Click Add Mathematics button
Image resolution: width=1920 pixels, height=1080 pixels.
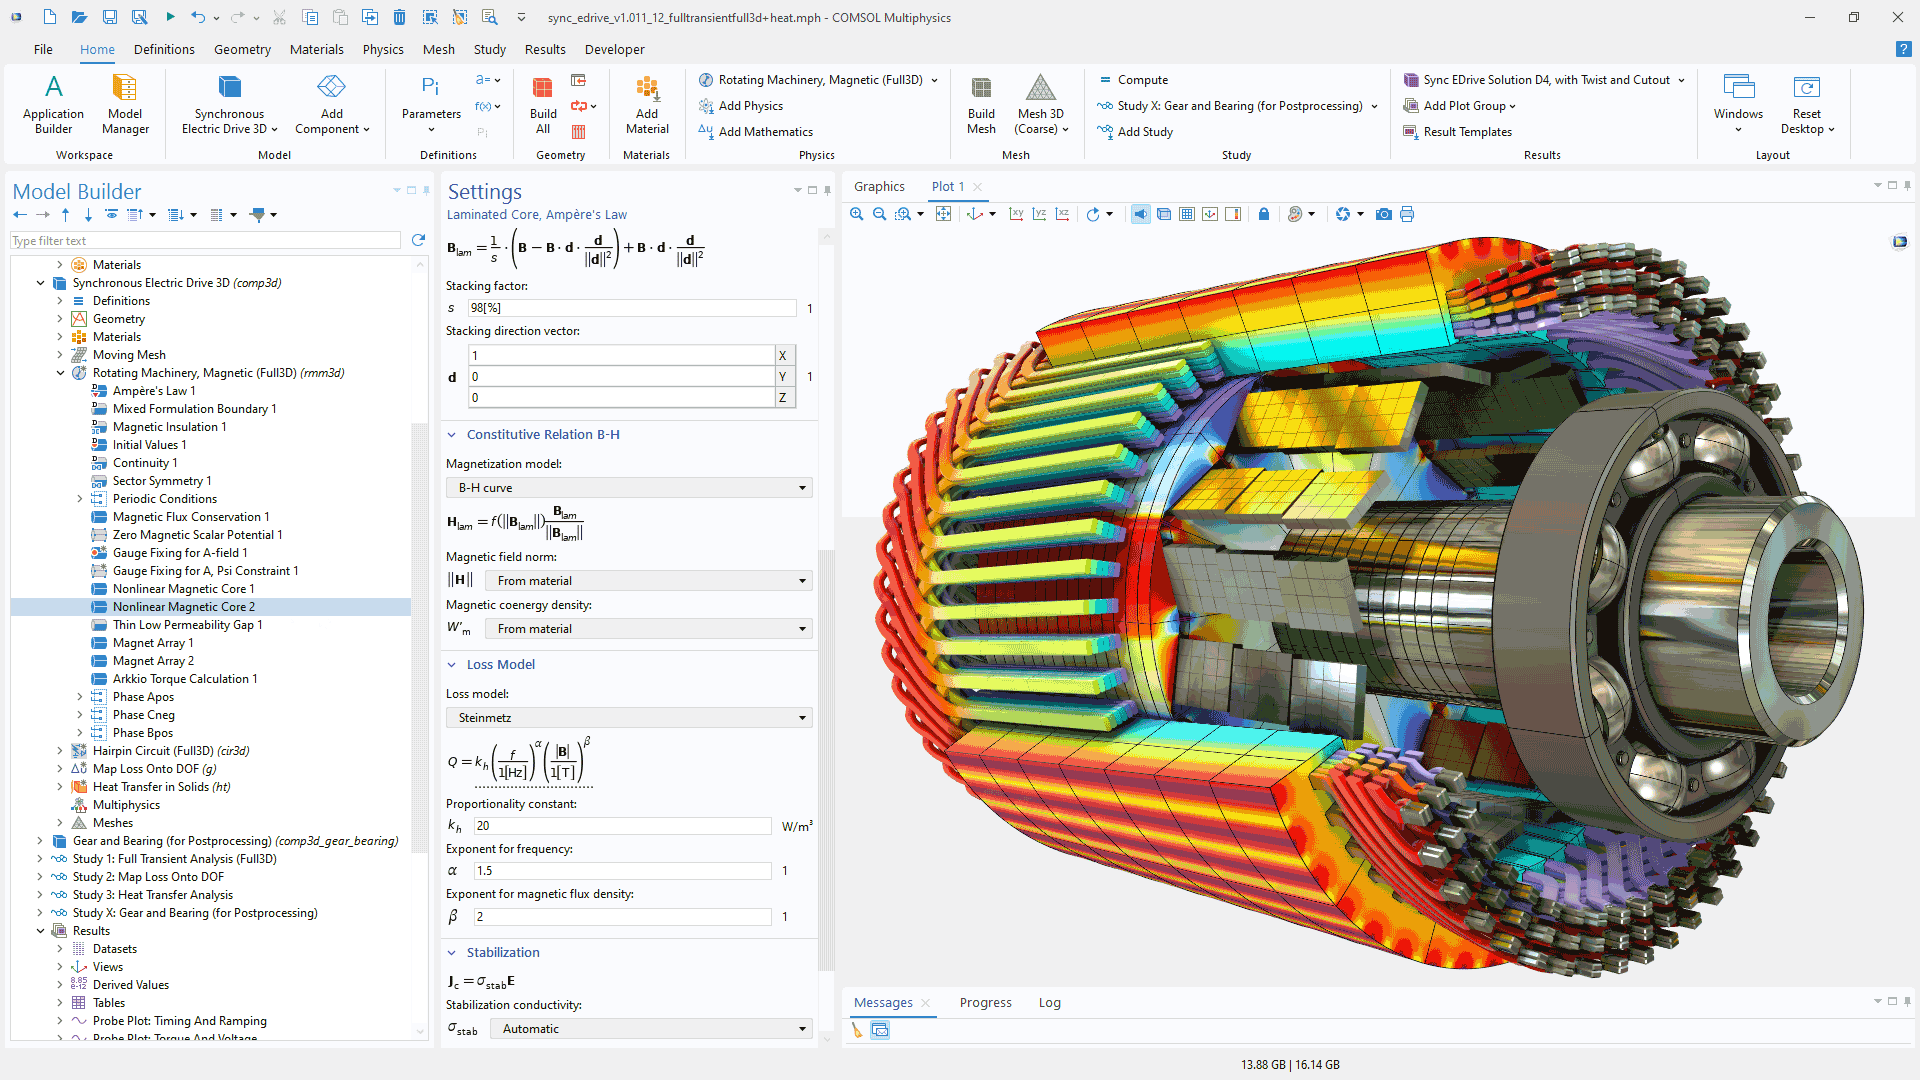click(756, 132)
